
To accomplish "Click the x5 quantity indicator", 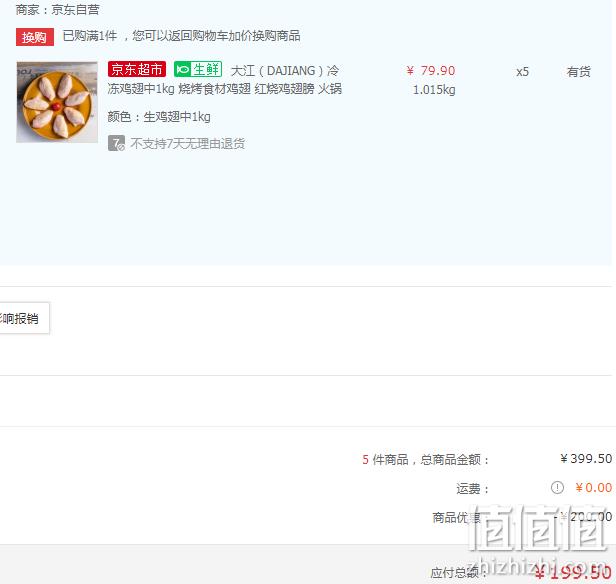I will (x=522, y=72).
